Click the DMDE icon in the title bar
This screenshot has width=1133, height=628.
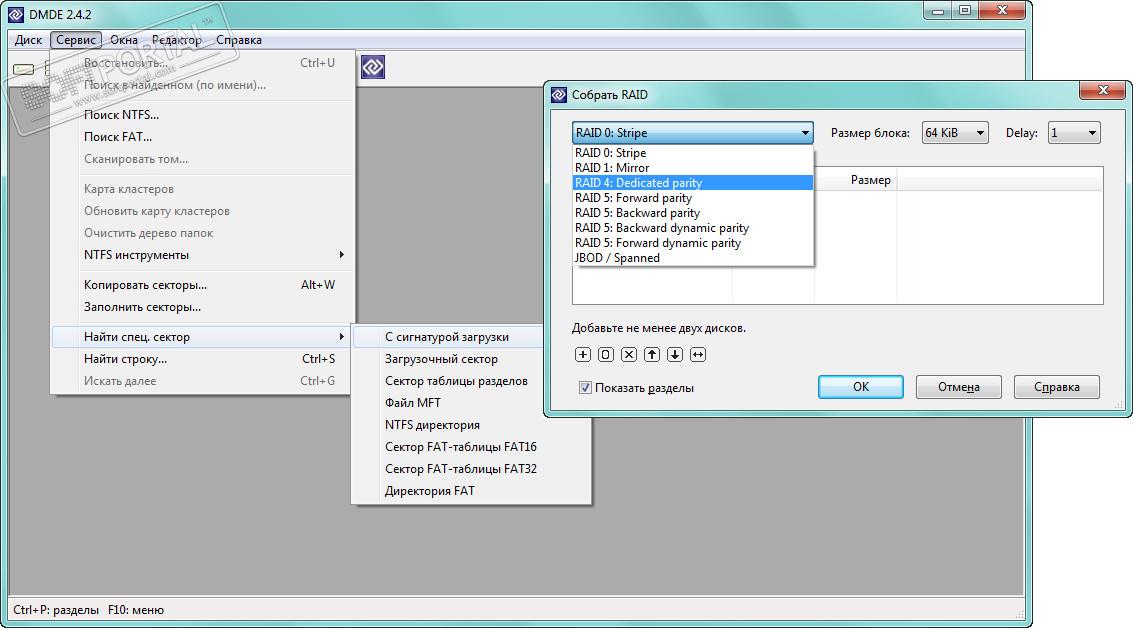16,14
